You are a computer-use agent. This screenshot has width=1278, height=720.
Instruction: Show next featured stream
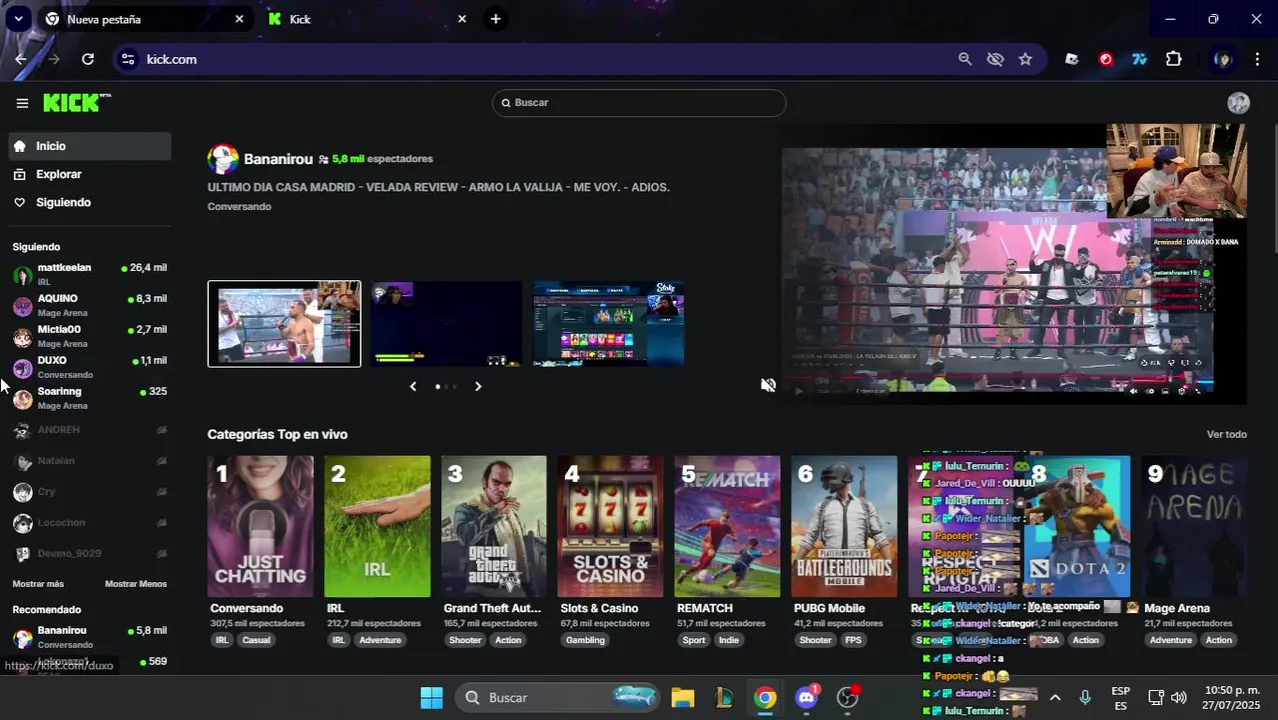tap(478, 386)
